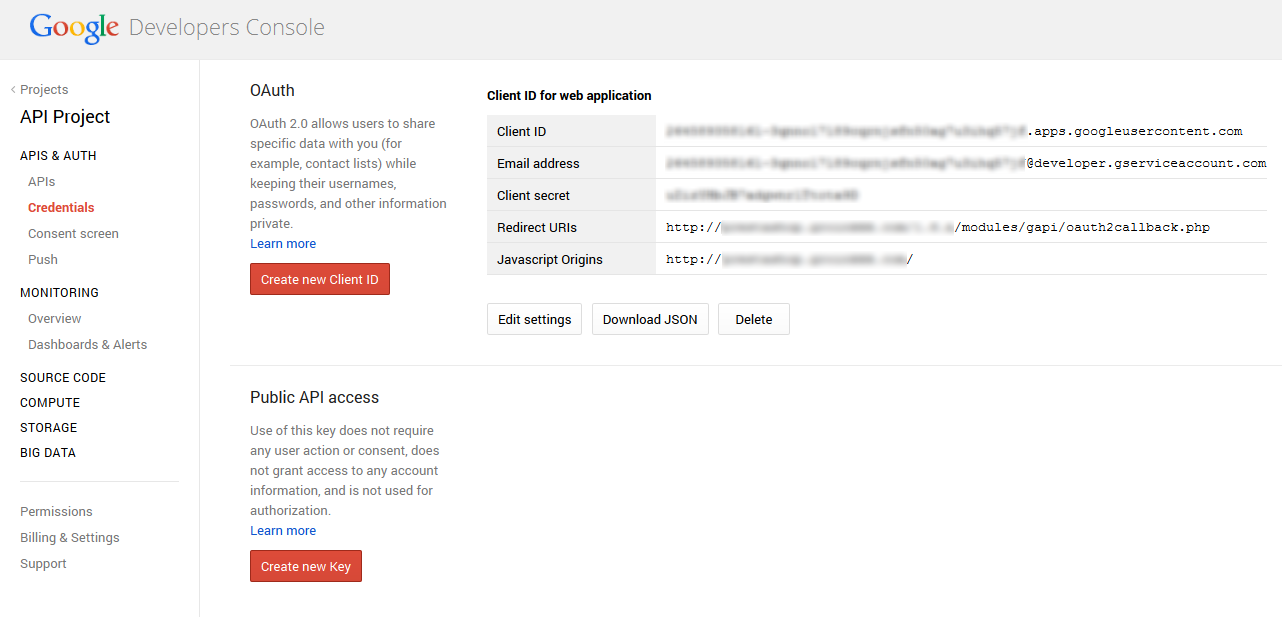Open the Push sidebar item

tap(43, 260)
